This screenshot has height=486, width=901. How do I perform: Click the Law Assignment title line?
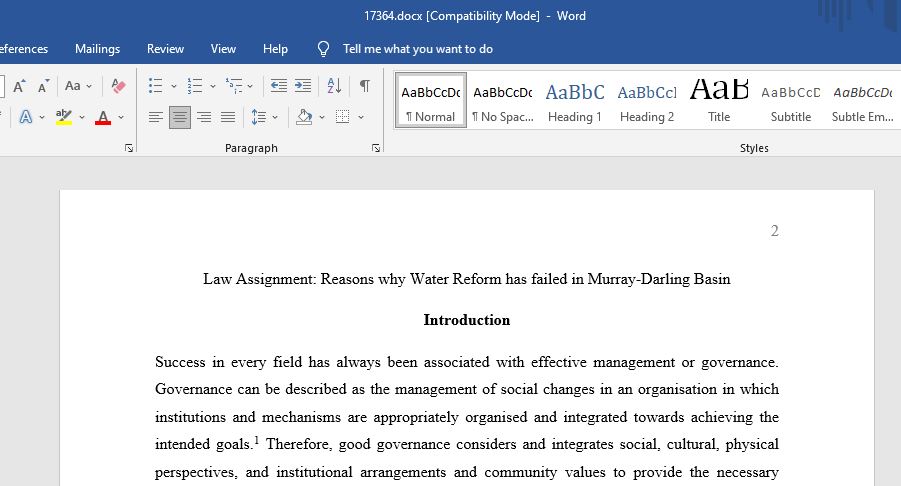tap(467, 279)
